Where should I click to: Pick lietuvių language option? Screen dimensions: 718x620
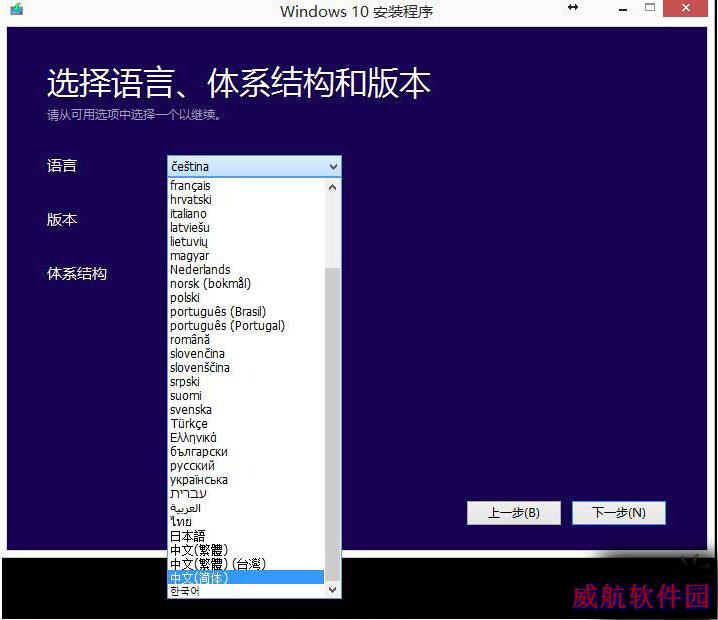pos(246,242)
